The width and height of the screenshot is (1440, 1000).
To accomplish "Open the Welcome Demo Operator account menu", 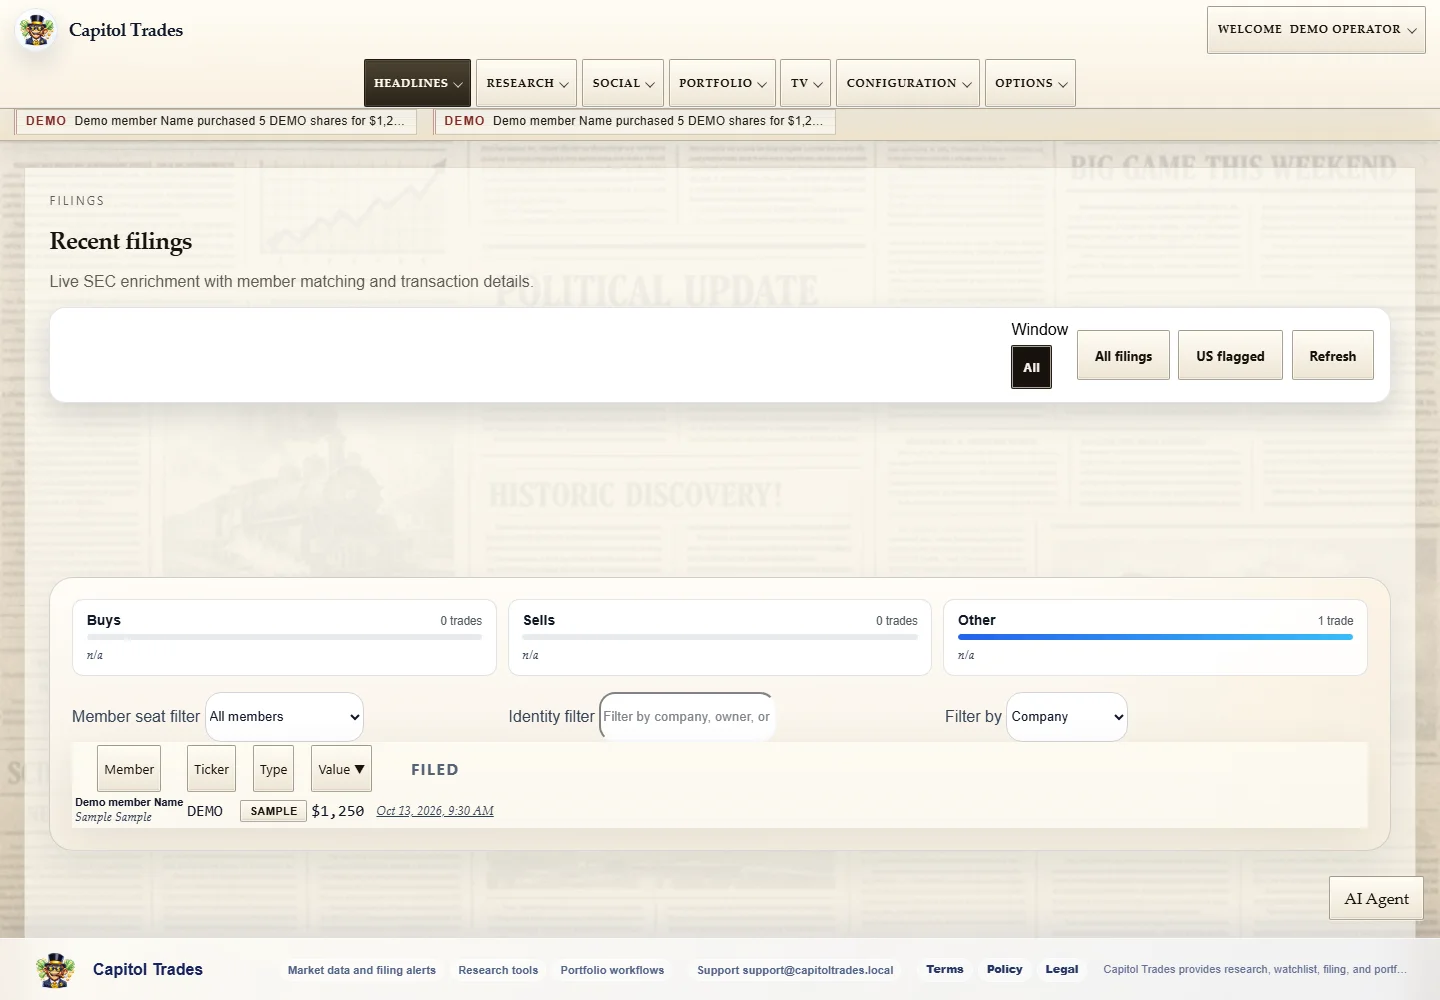I will (1316, 30).
